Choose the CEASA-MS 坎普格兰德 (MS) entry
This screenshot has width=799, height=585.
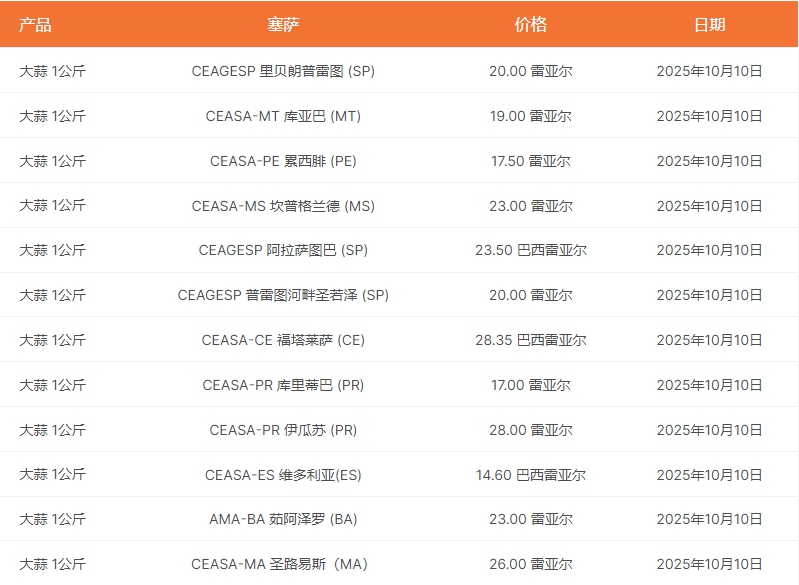(283, 206)
